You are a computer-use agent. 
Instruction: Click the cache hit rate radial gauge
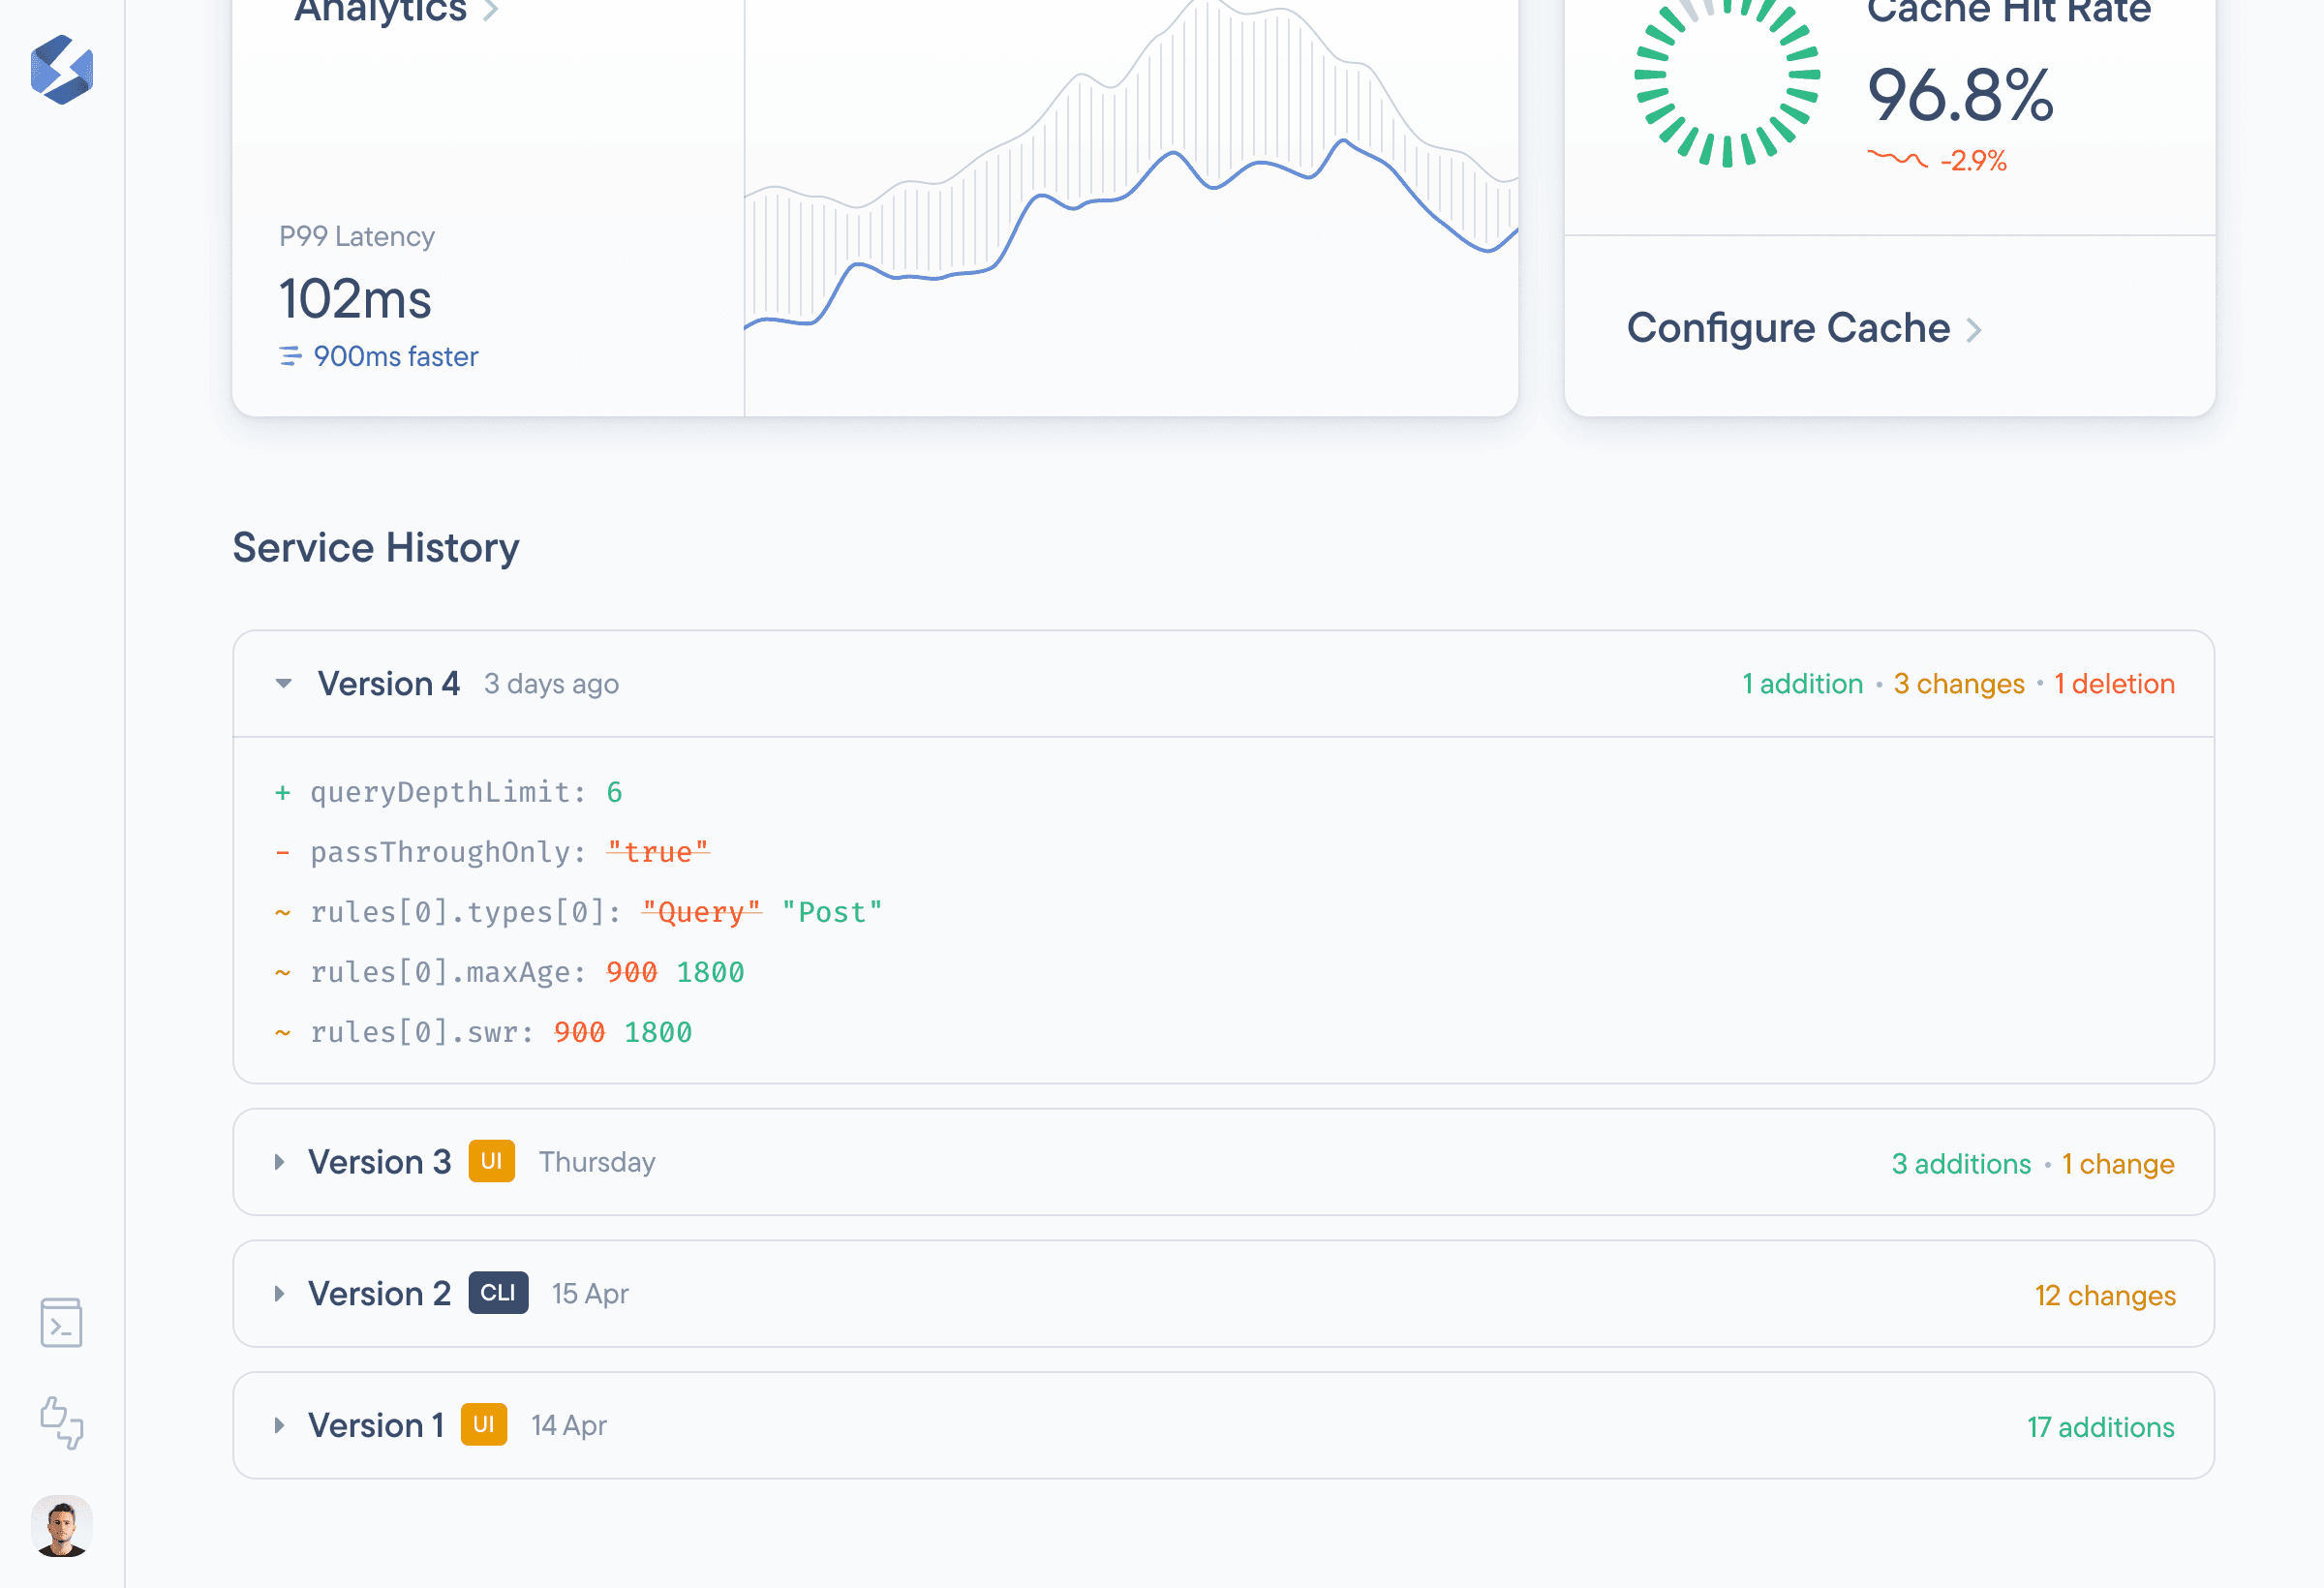click(1727, 76)
